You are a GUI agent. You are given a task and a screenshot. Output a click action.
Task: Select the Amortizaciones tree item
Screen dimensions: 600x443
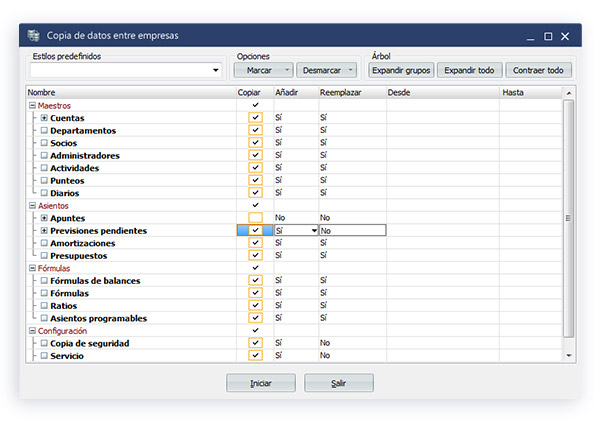(x=83, y=243)
